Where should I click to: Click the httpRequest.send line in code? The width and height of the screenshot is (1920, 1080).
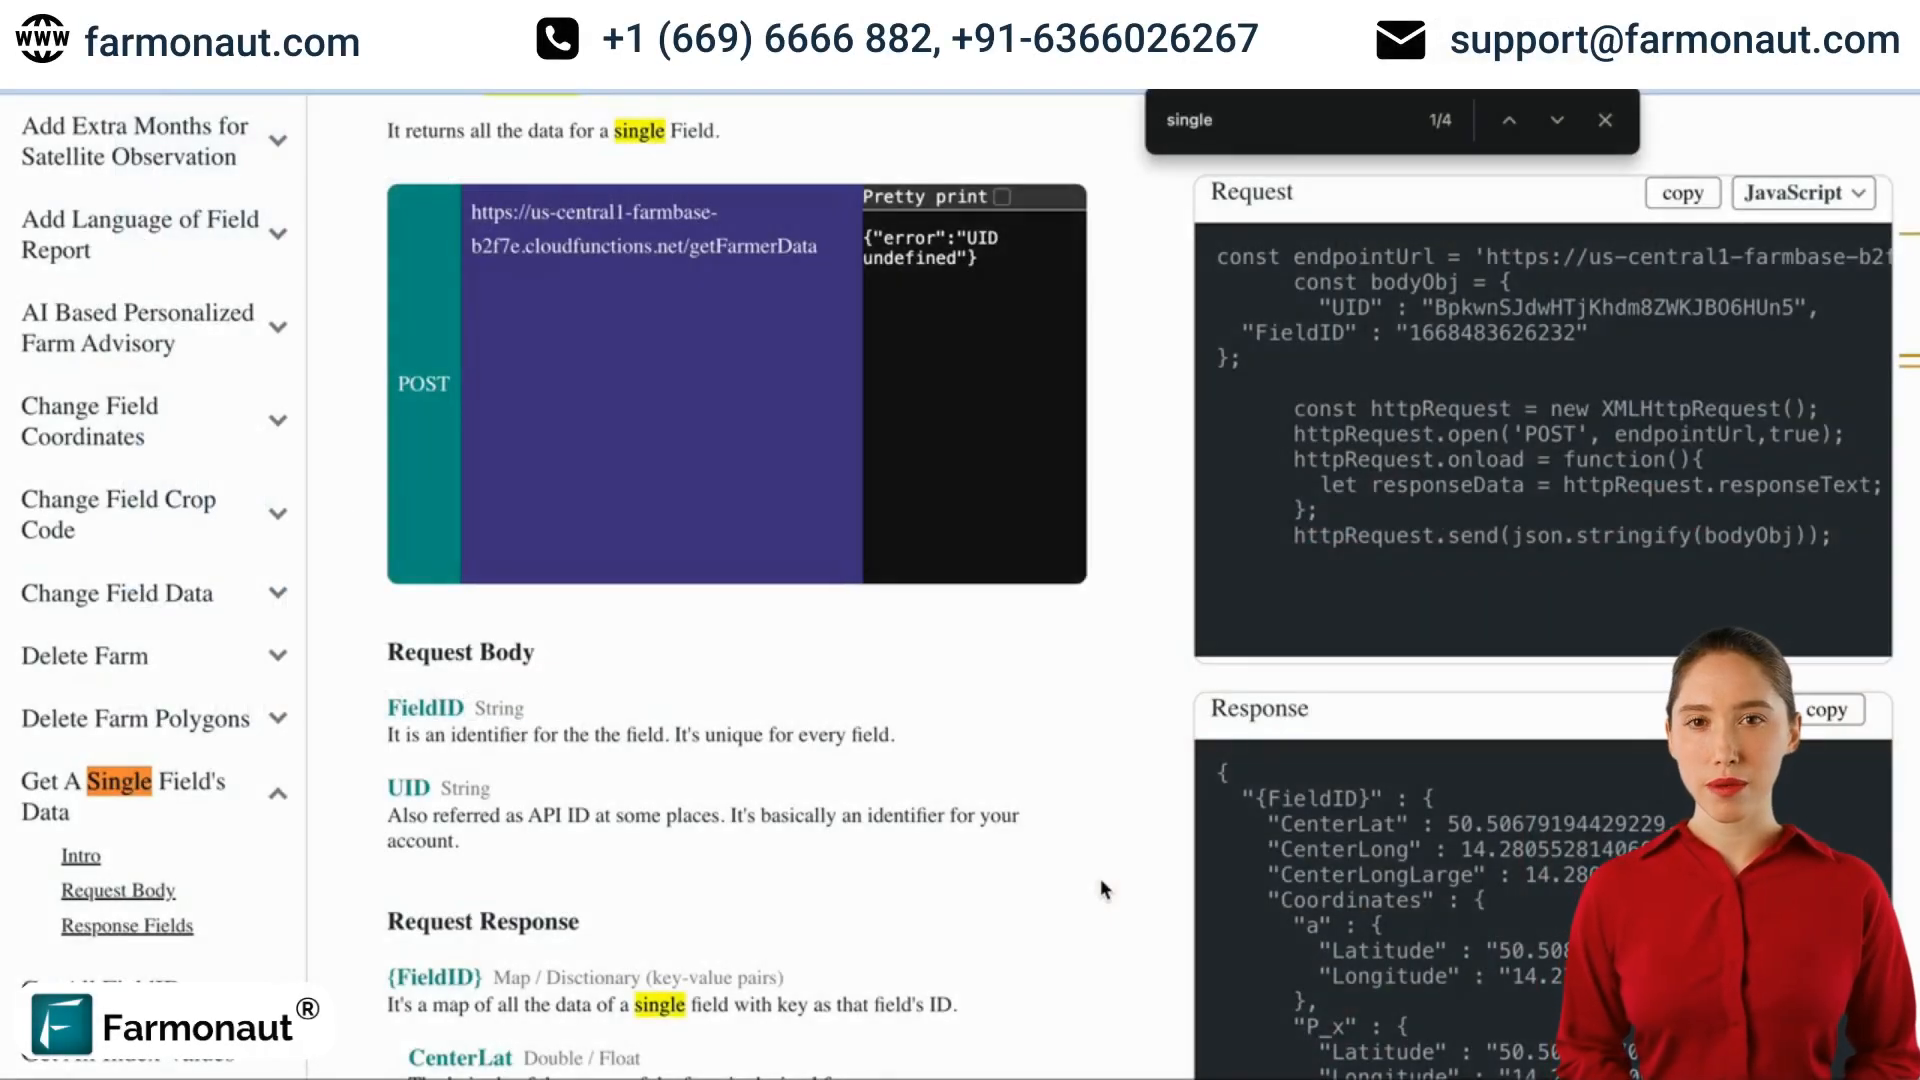(1561, 536)
